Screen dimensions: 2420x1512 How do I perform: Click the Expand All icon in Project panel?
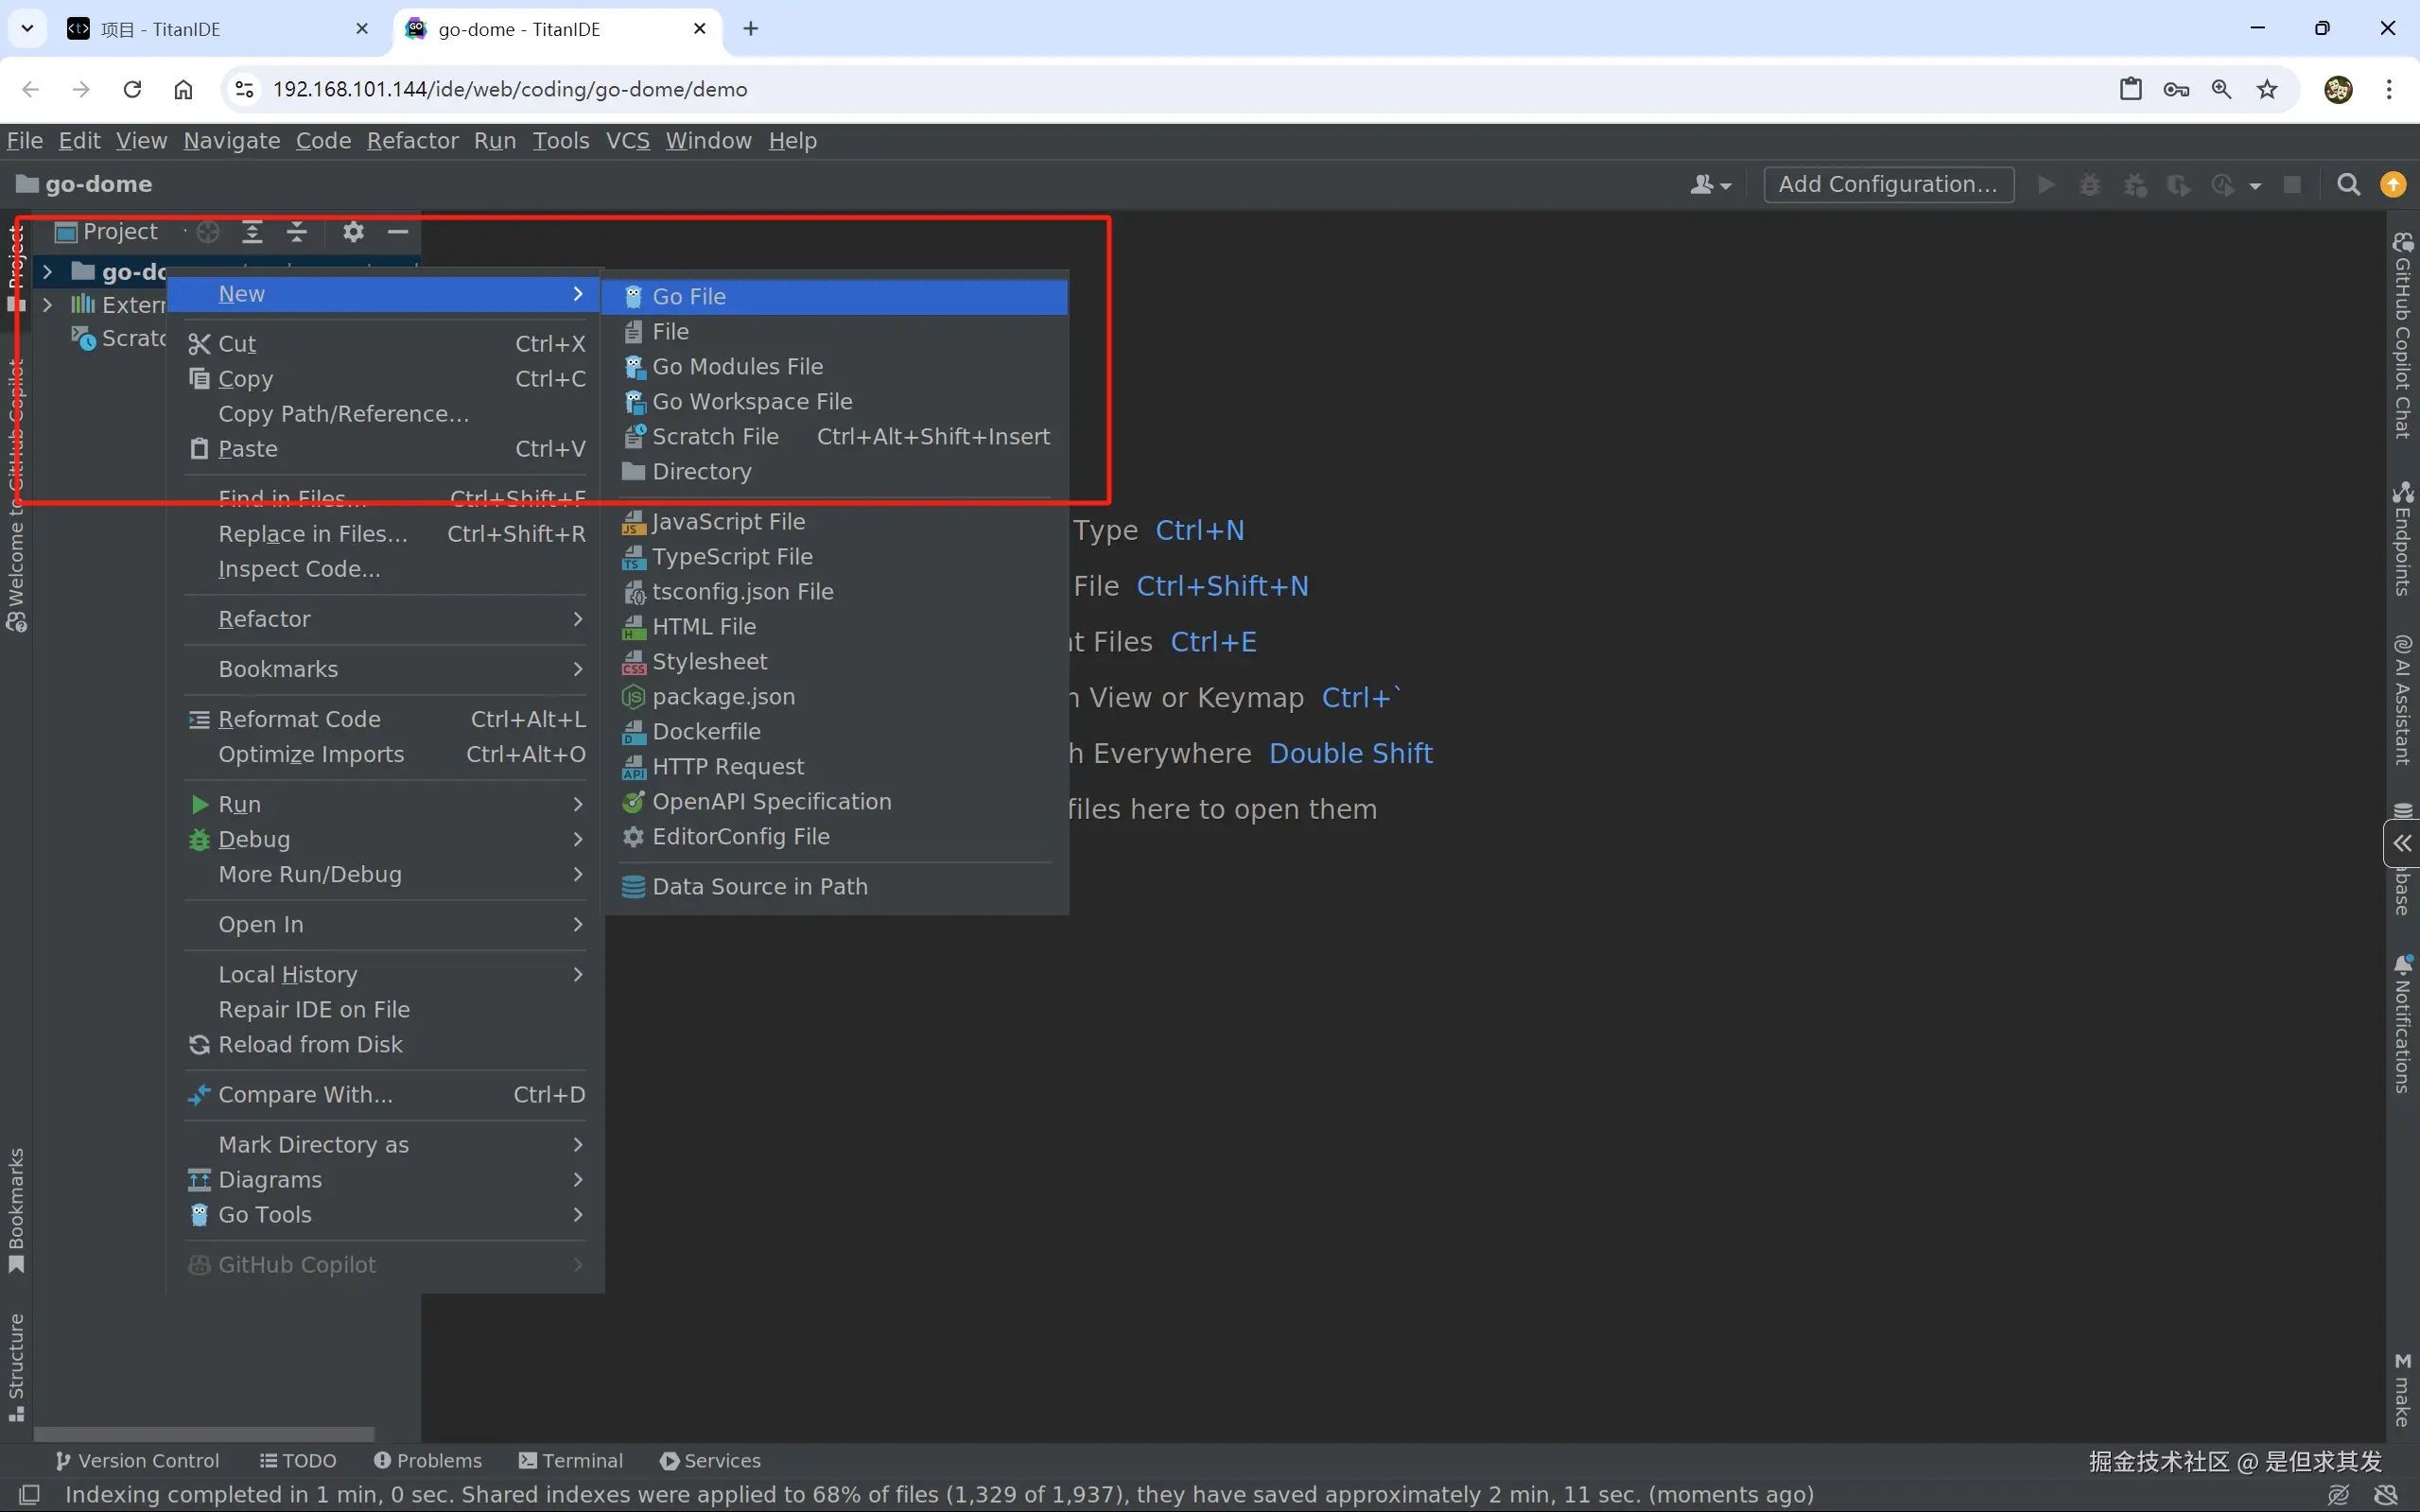252,232
